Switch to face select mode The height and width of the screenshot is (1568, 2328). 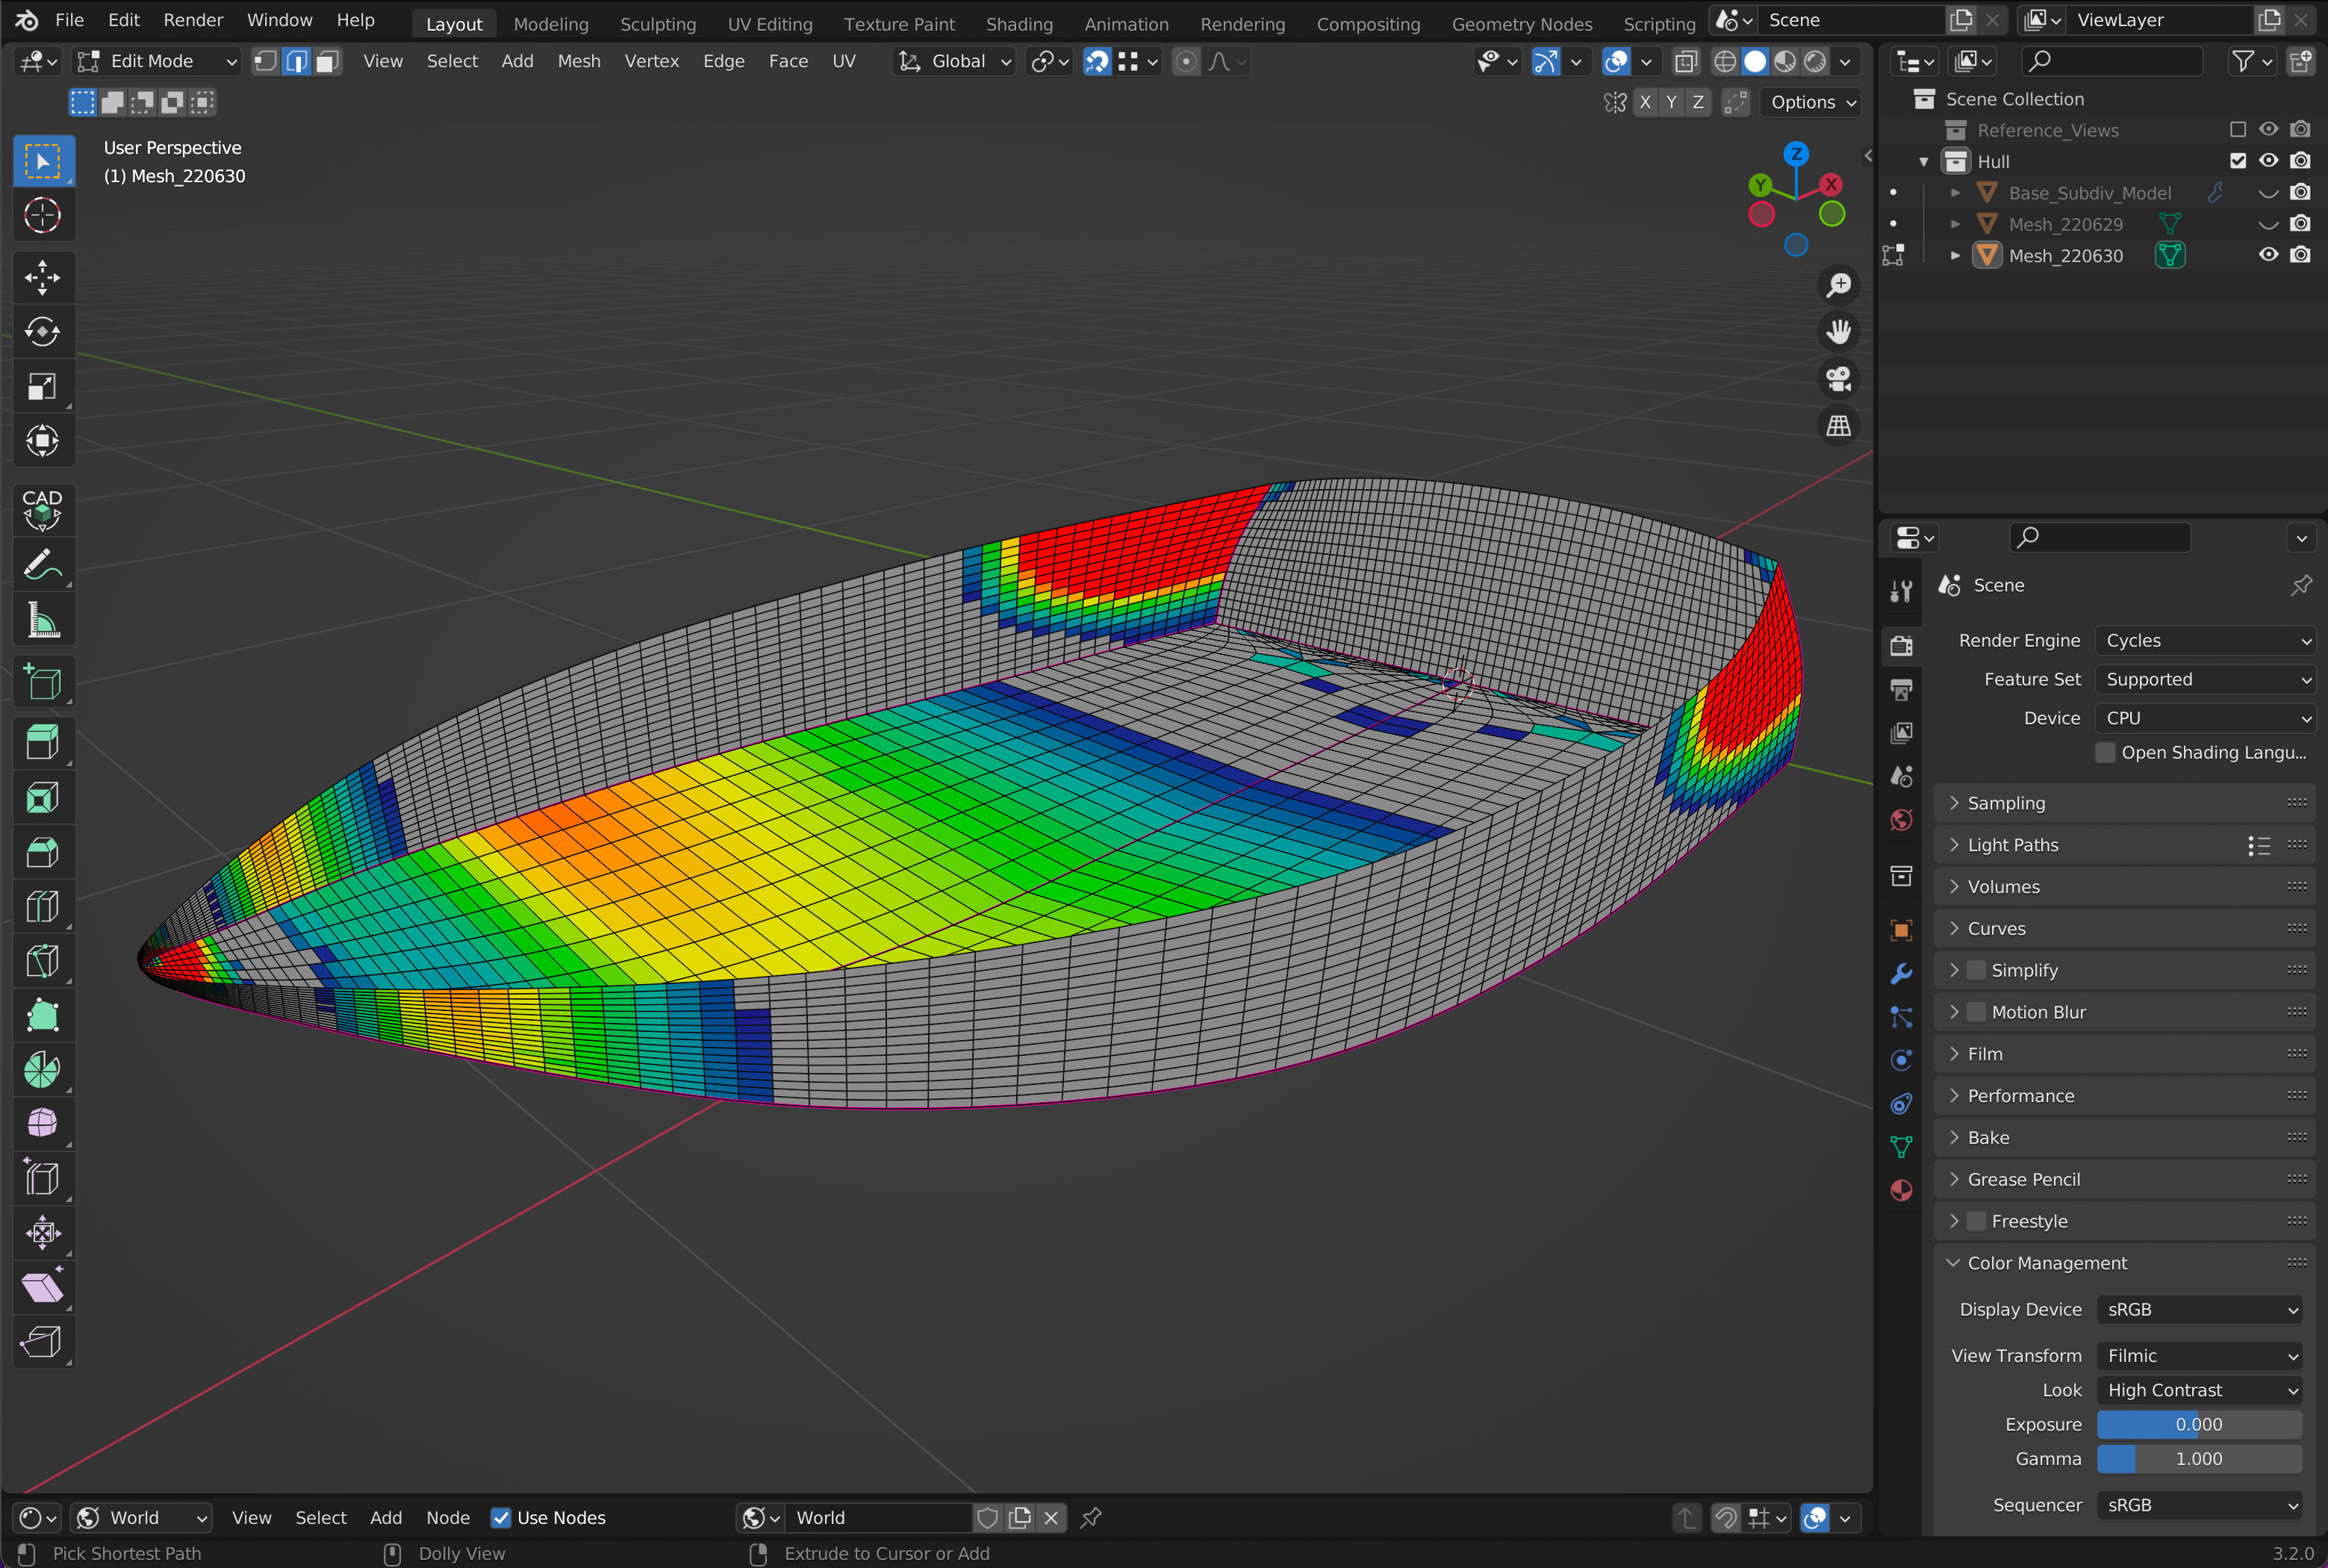327,61
